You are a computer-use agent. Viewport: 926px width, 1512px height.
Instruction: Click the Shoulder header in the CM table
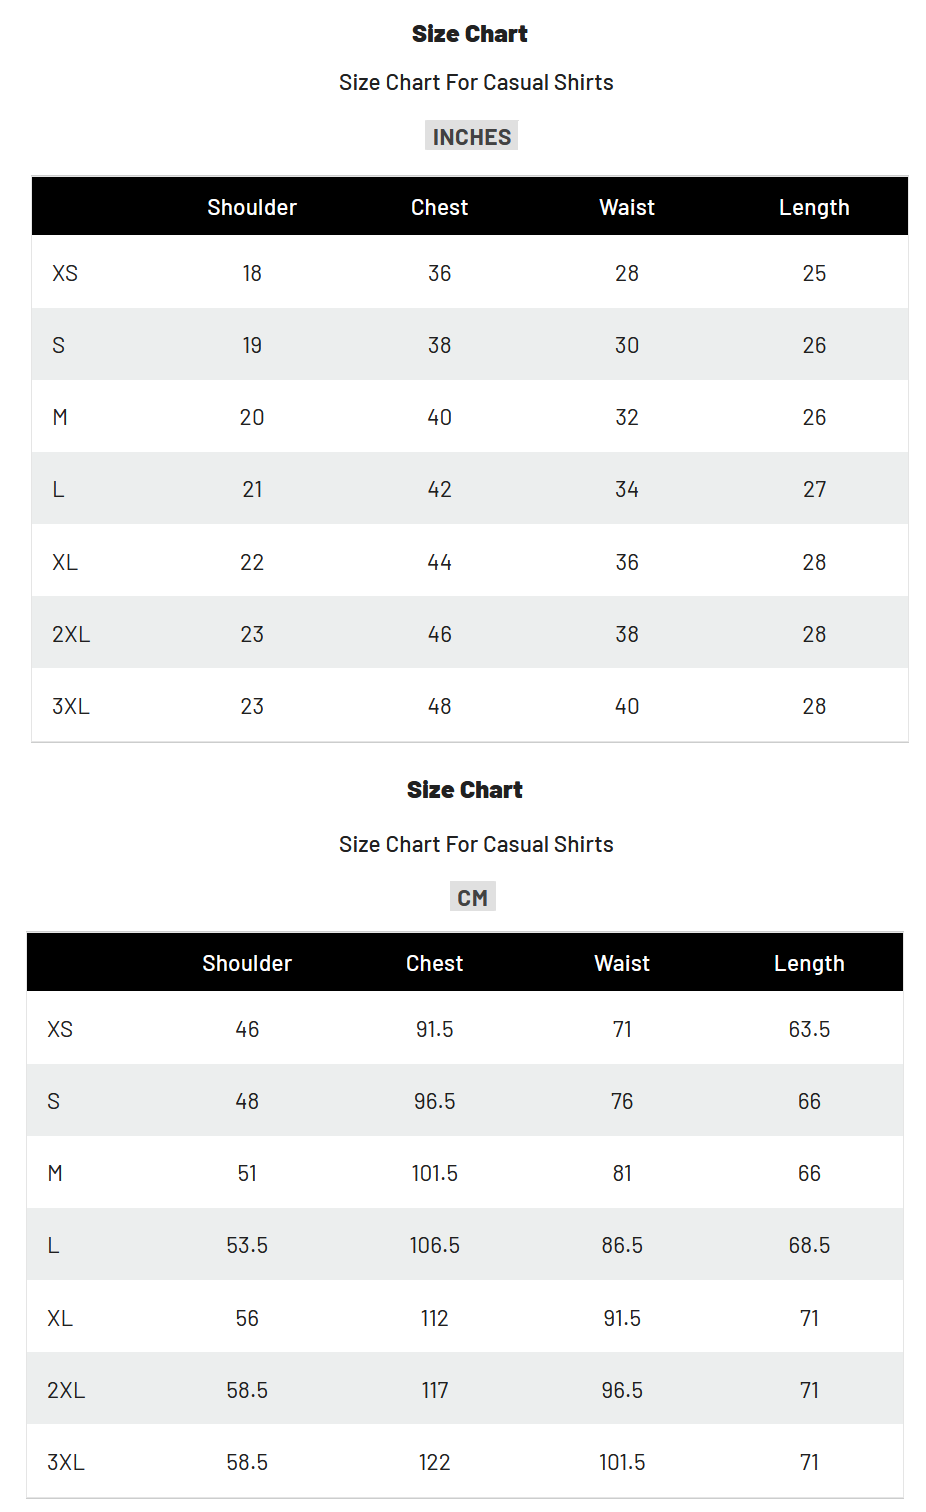tap(247, 964)
